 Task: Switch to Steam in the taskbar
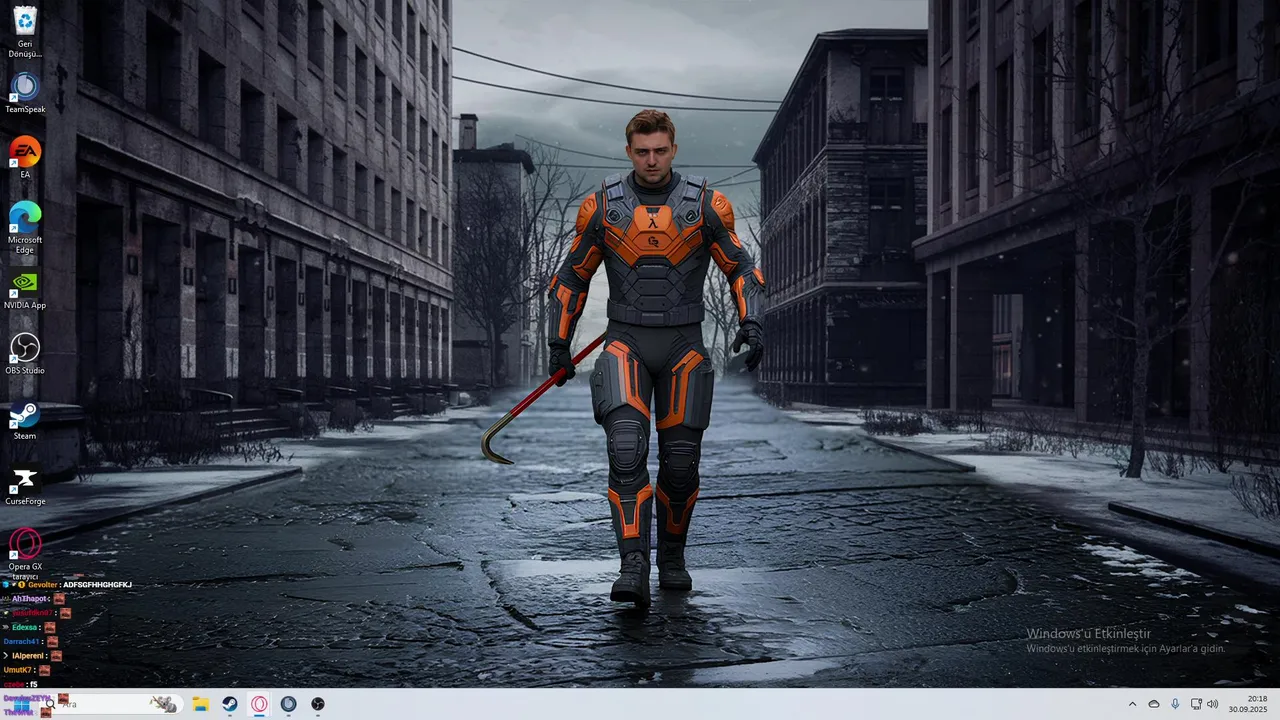pyautogui.click(x=229, y=704)
